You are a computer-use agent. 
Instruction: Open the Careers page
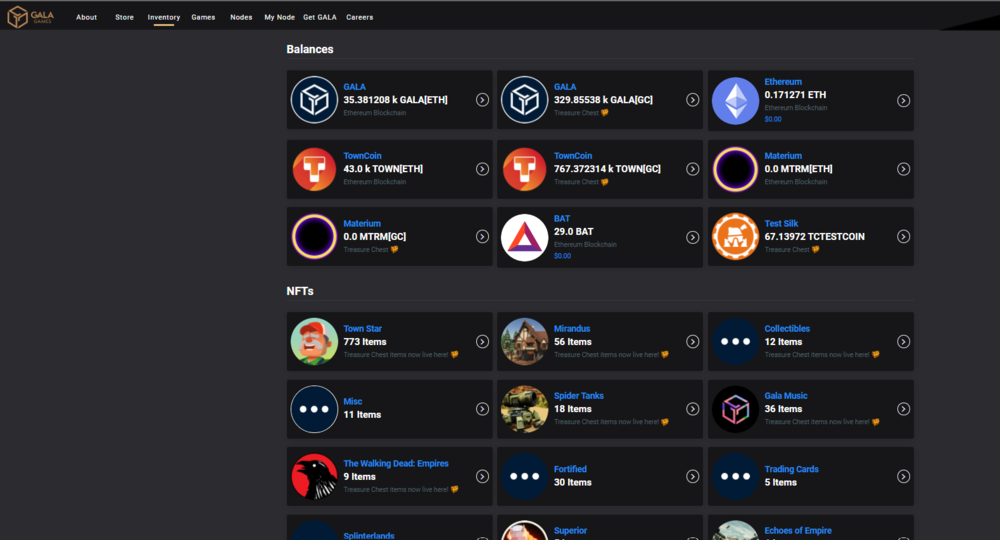click(x=360, y=17)
